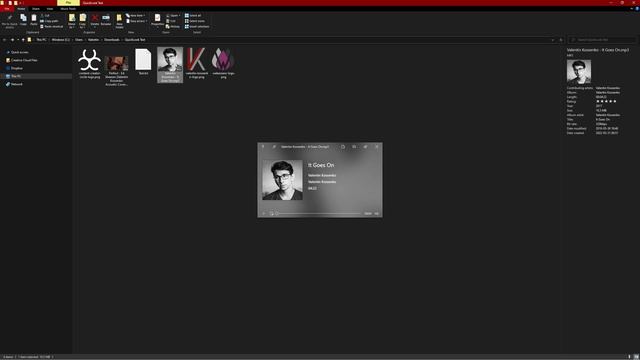The height and width of the screenshot is (360, 640).
Task: Click Edit in the Open group
Action: pyautogui.click(x=171, y=21)
